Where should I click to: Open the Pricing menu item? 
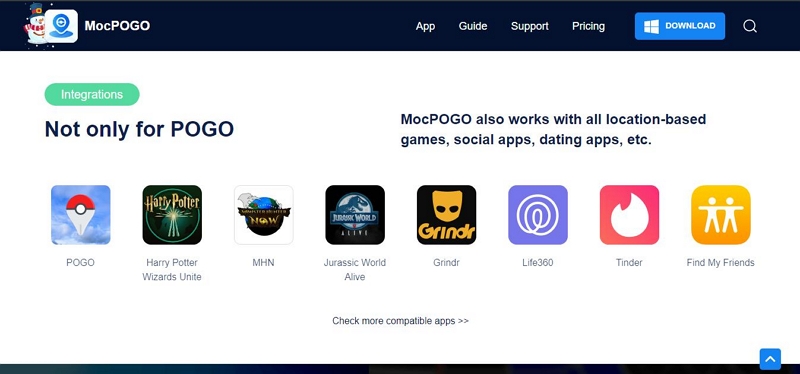(x=588, y=26)
